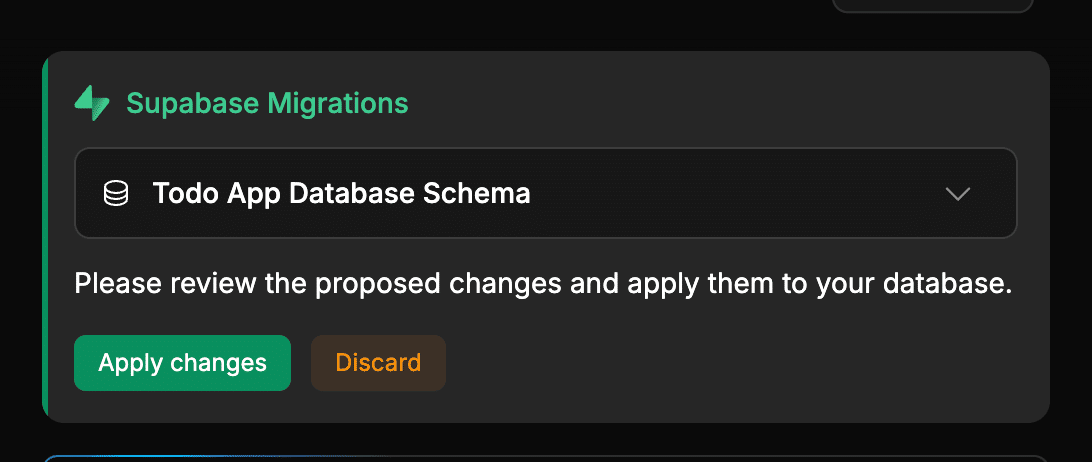Click the phrase 'apply them to your database'
Screen dimensions: 1092x462
click(820, 285)
